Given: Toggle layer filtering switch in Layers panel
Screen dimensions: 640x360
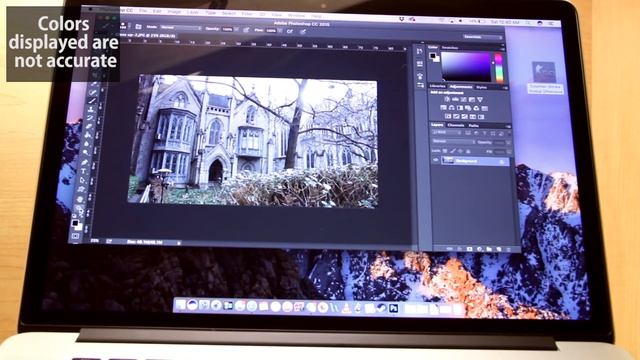Looking at the screenshot, I should coord(509,133).
